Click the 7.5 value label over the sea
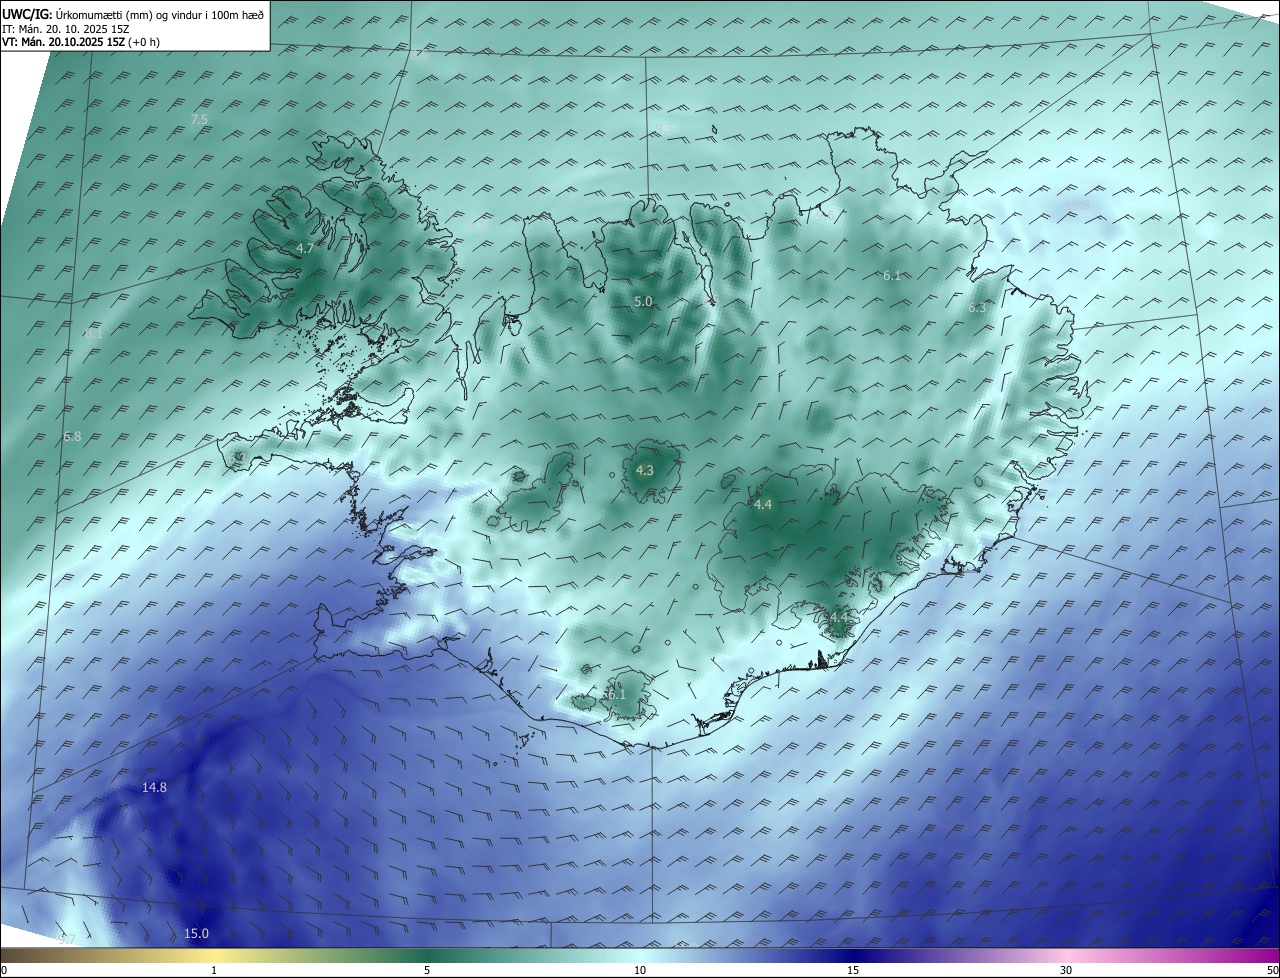Screen dimensions: 1280x978 [199, 119]
